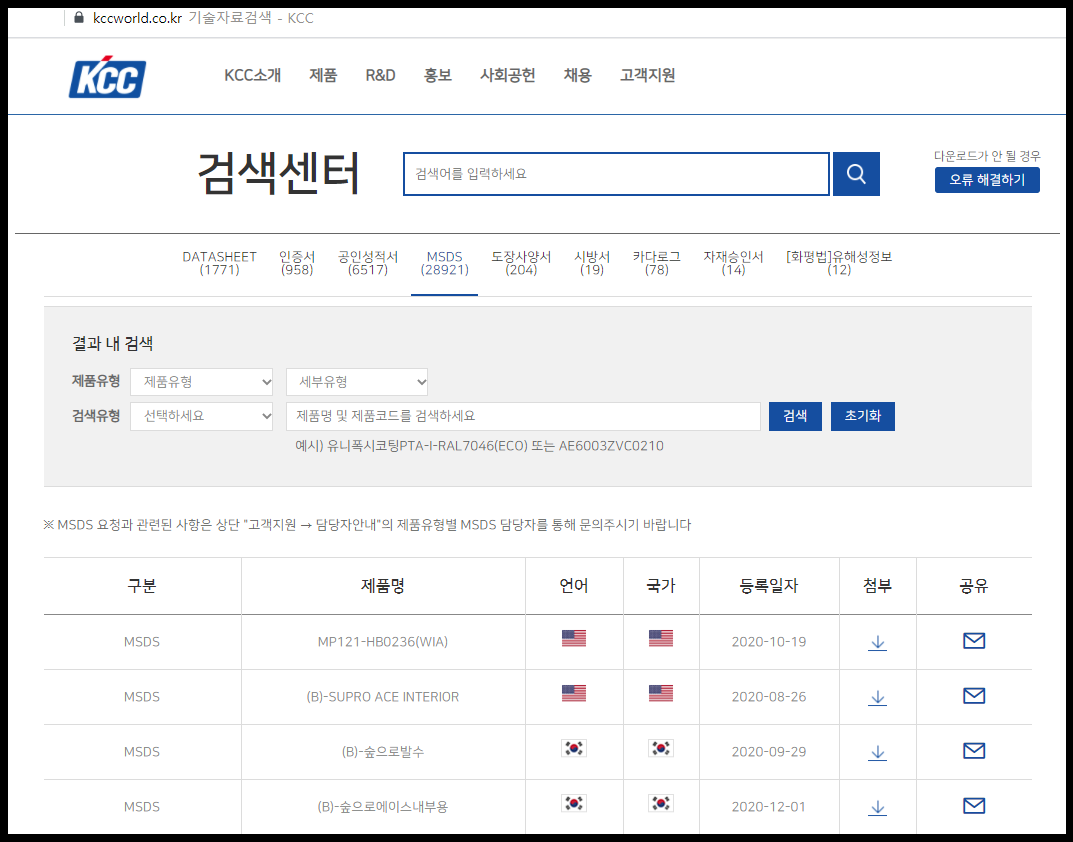1073x842 pixels.
Task: Switch to the 인증서 (958) tab
Action: 297,263
